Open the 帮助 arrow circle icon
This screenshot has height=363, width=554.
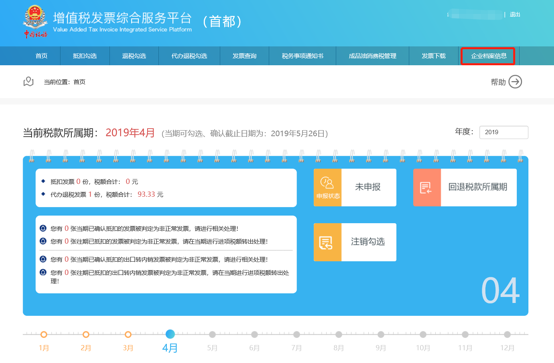(515, 82)
